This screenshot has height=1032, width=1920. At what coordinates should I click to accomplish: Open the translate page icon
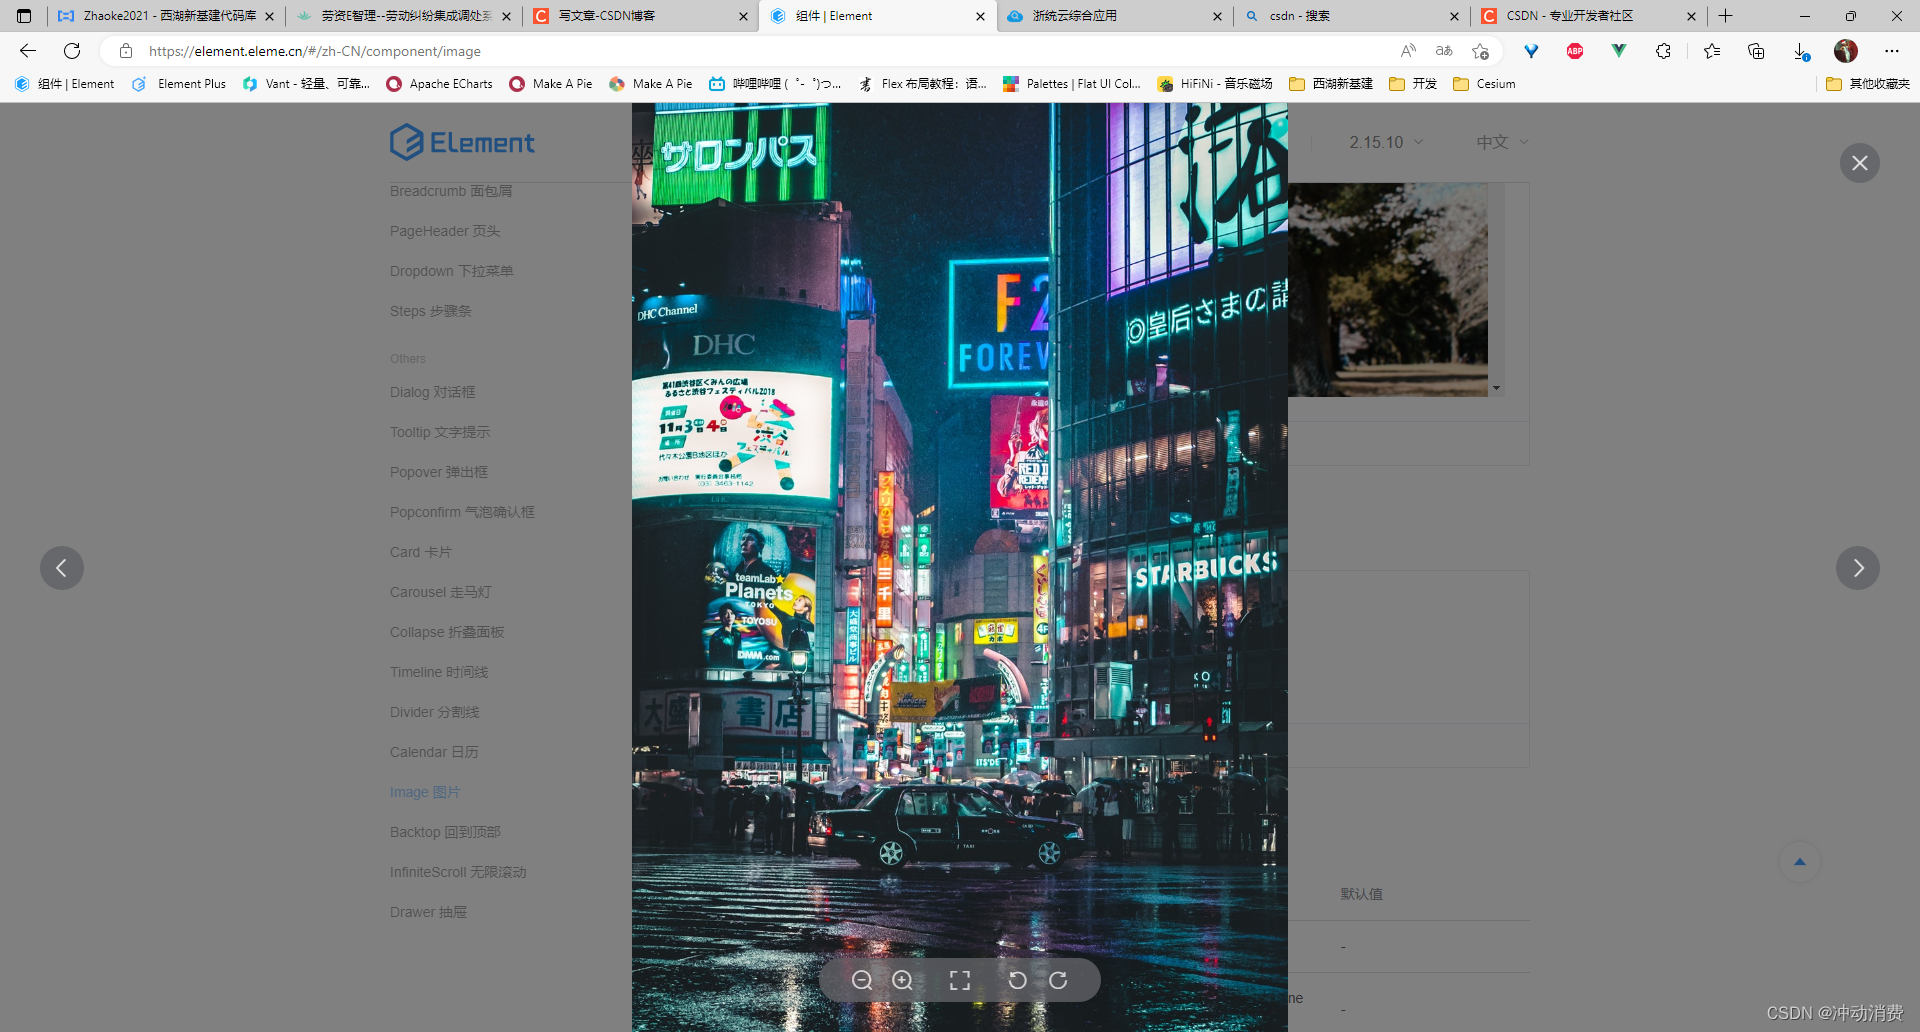pyautogui.click(x=1444, y=51)
